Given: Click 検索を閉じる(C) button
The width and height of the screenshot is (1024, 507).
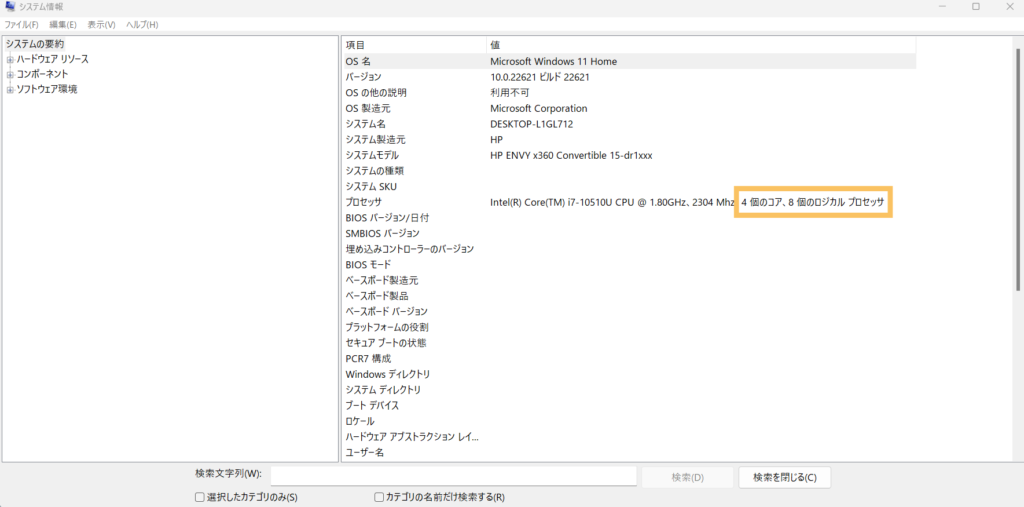Looking at the screenshot, I should [x=784, y=477].
